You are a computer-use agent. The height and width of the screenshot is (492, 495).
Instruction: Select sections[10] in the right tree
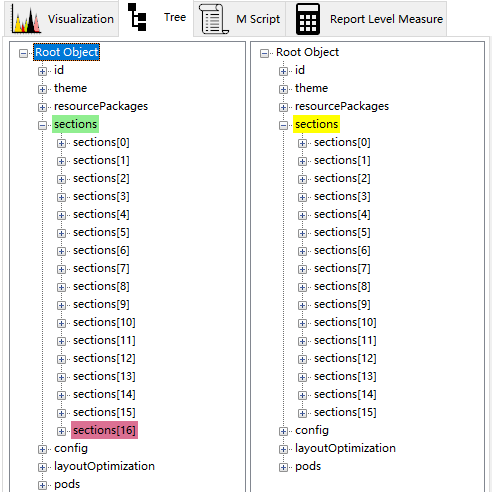coord(345,322)
